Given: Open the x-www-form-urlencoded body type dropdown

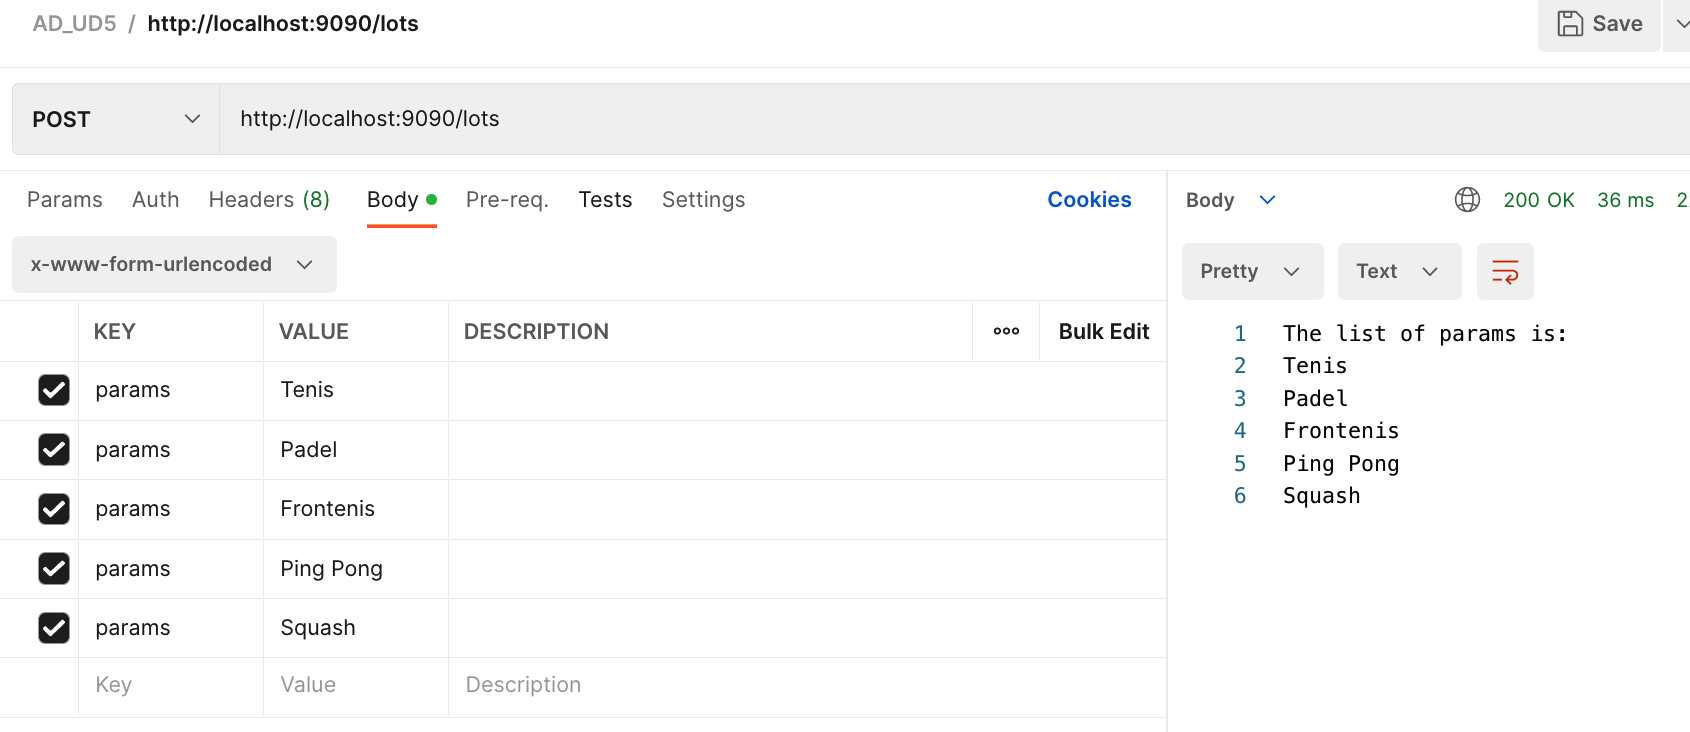Looking at the screenshot, I should coord(174,265).
